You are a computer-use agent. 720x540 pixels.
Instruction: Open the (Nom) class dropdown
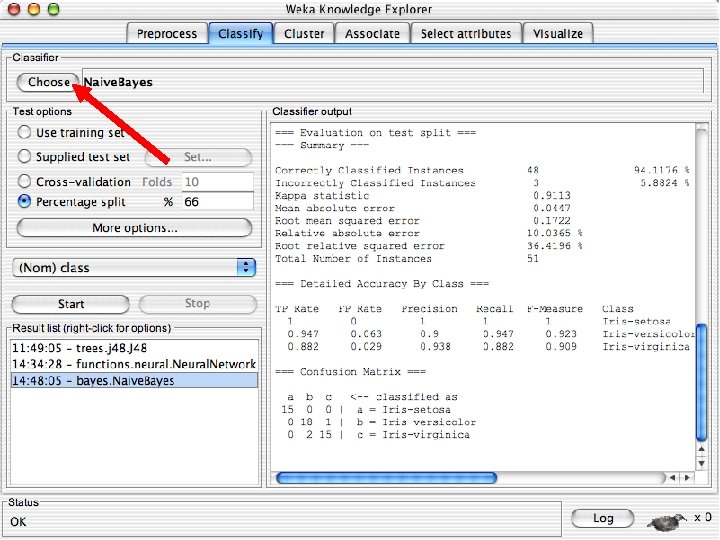click(134, 267)
